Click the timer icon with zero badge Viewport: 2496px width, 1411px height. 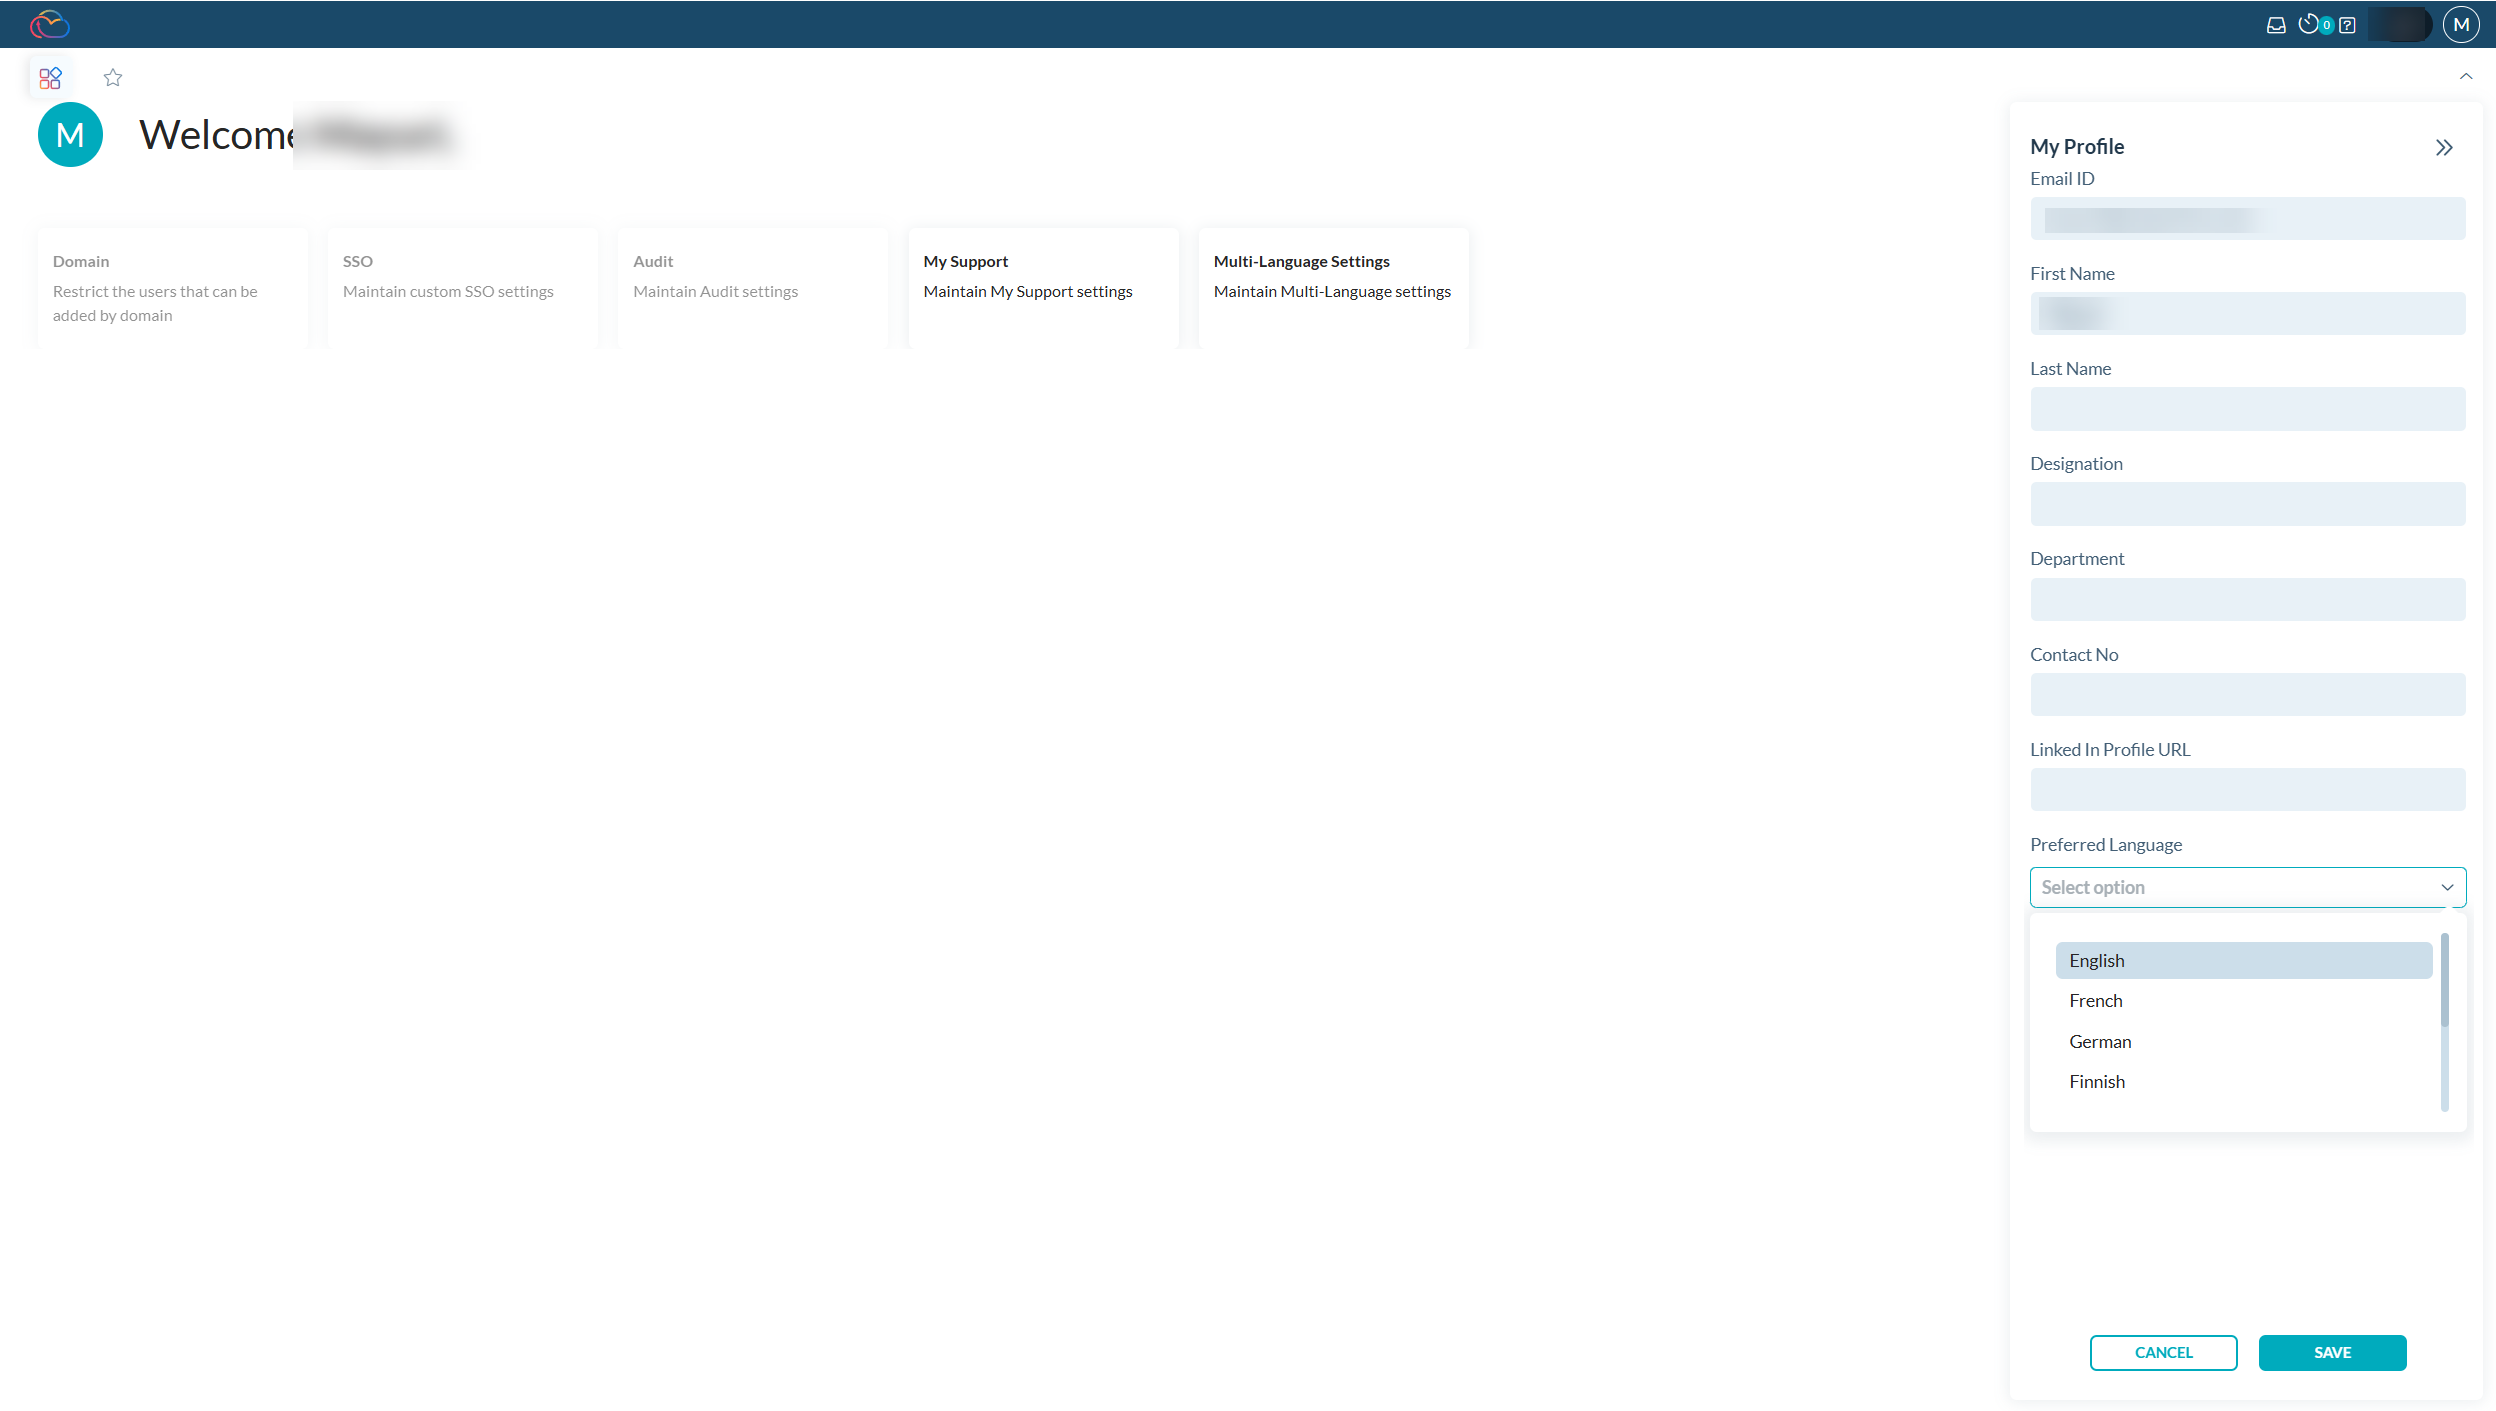[x=2308, y=24]
